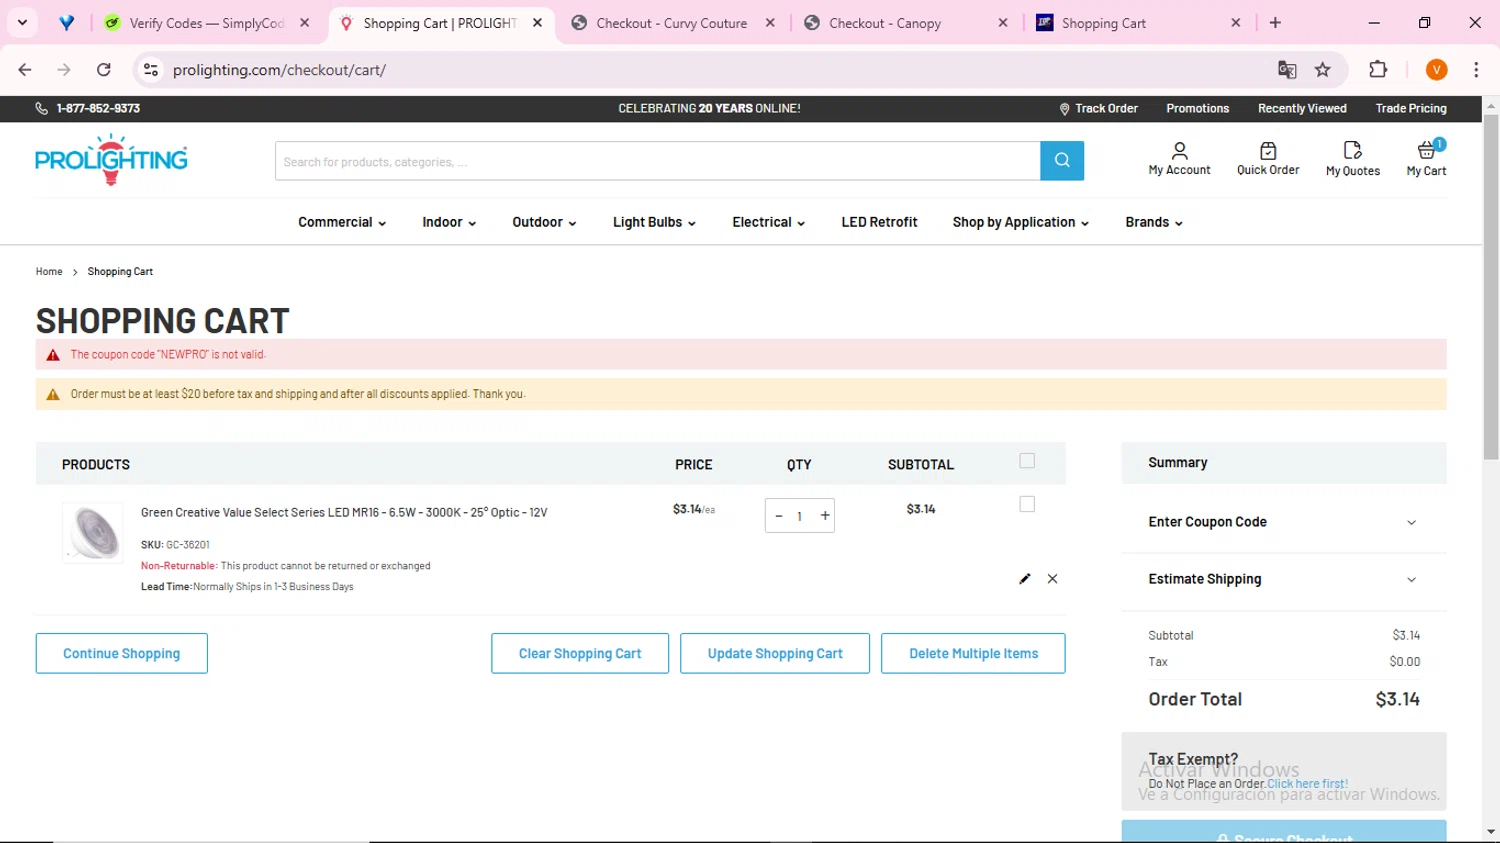Open Trade Pricing link
The height and width of the screenshot is (843, 1500).
pyautogui.click(x=1411, y=108)
